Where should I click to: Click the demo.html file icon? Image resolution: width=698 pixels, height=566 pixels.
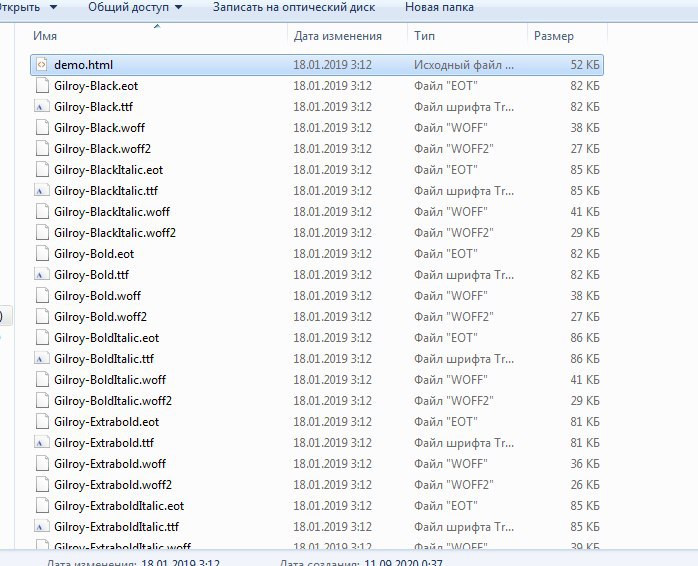[41, 65]
